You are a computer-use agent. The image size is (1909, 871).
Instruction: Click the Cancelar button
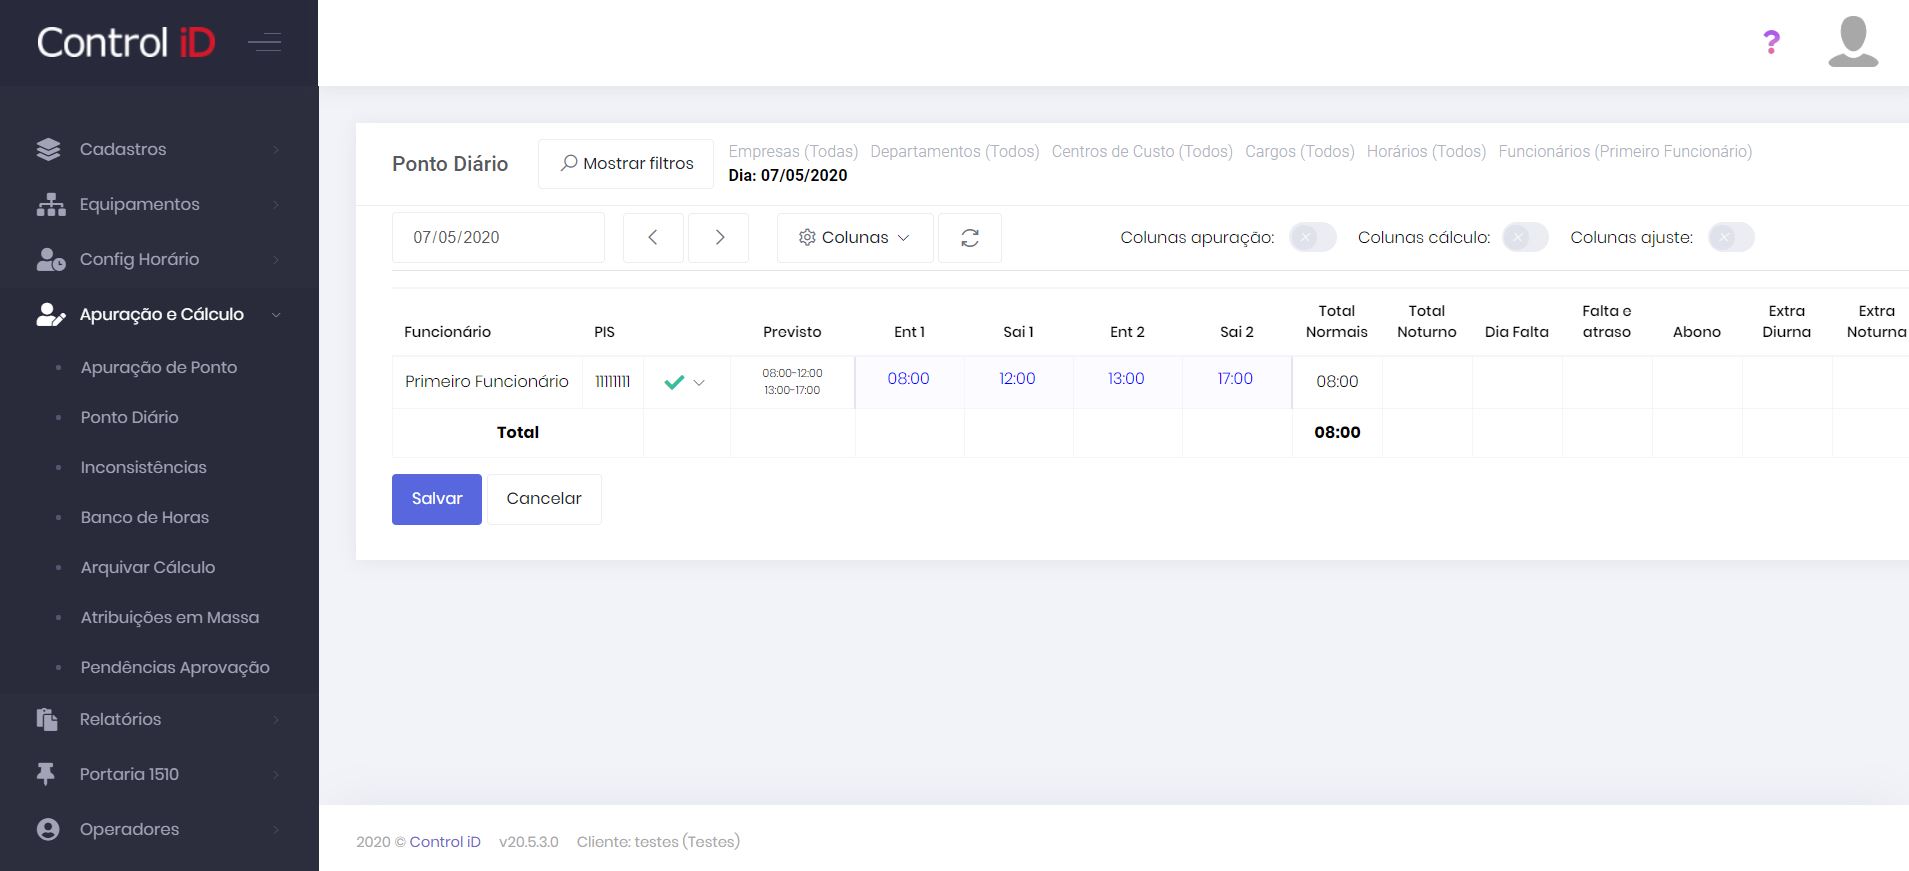[x=543, y=499]
